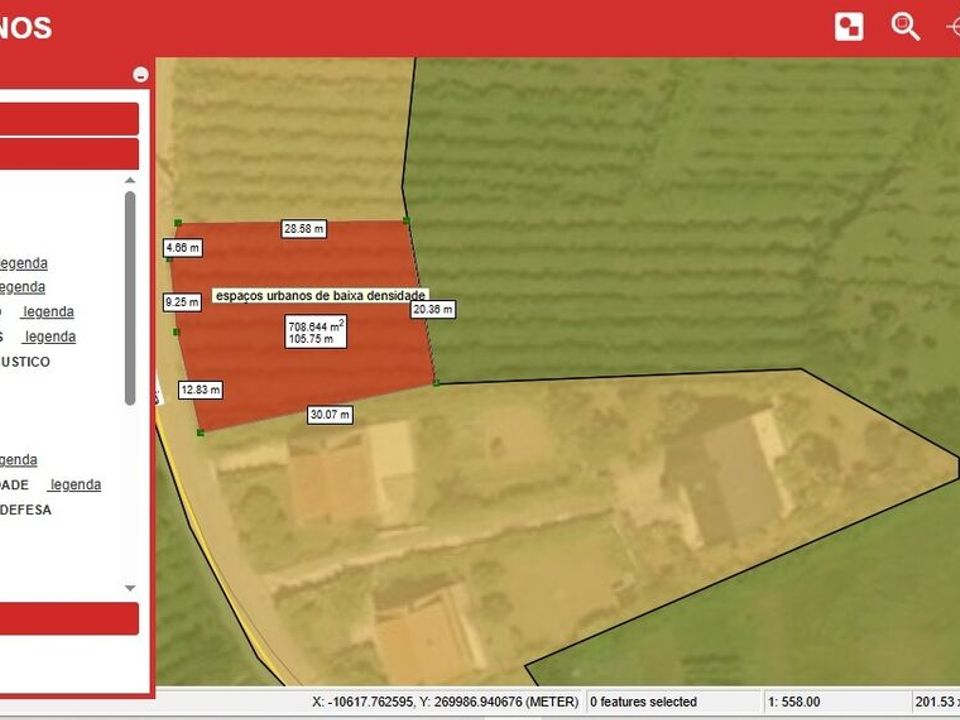Pick the vertex handle where polygon meets black boundary line
Image resolution: width=960 pixels, height=720 pixels.
pyautogui.click(x=437, y=383)
